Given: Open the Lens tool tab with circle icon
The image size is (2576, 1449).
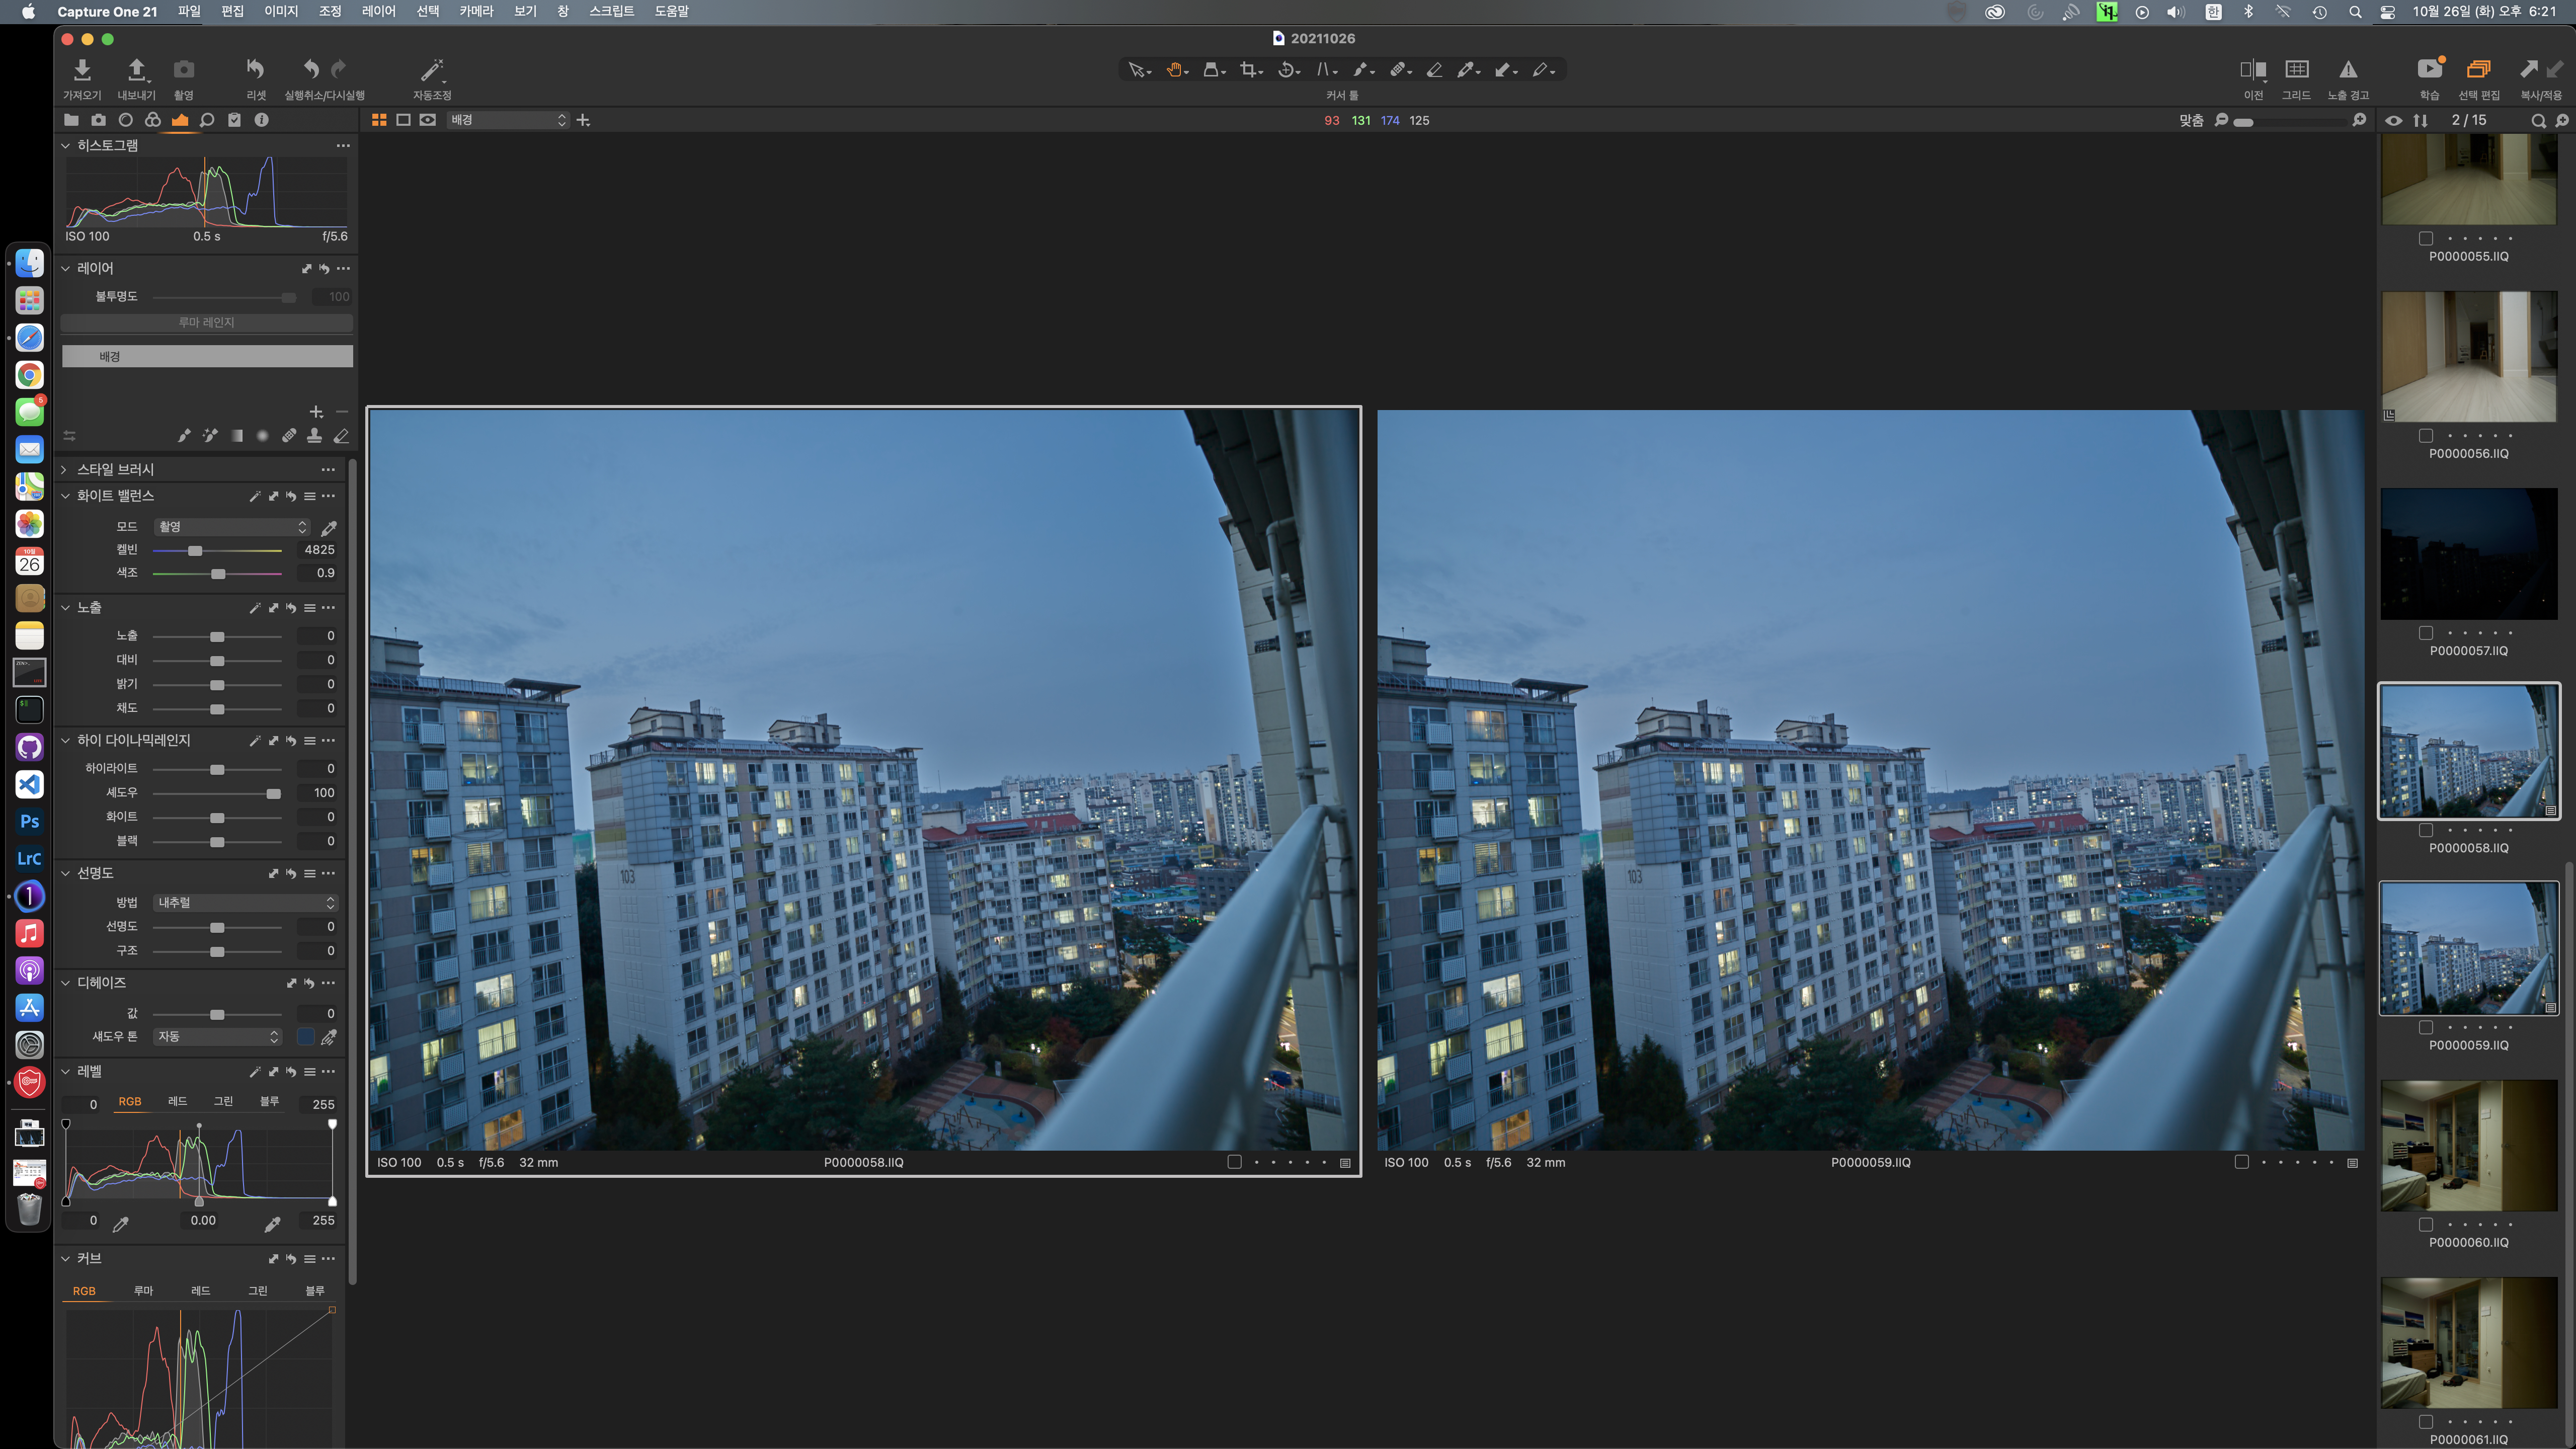Looking at the screenshot, I should 125,120.
